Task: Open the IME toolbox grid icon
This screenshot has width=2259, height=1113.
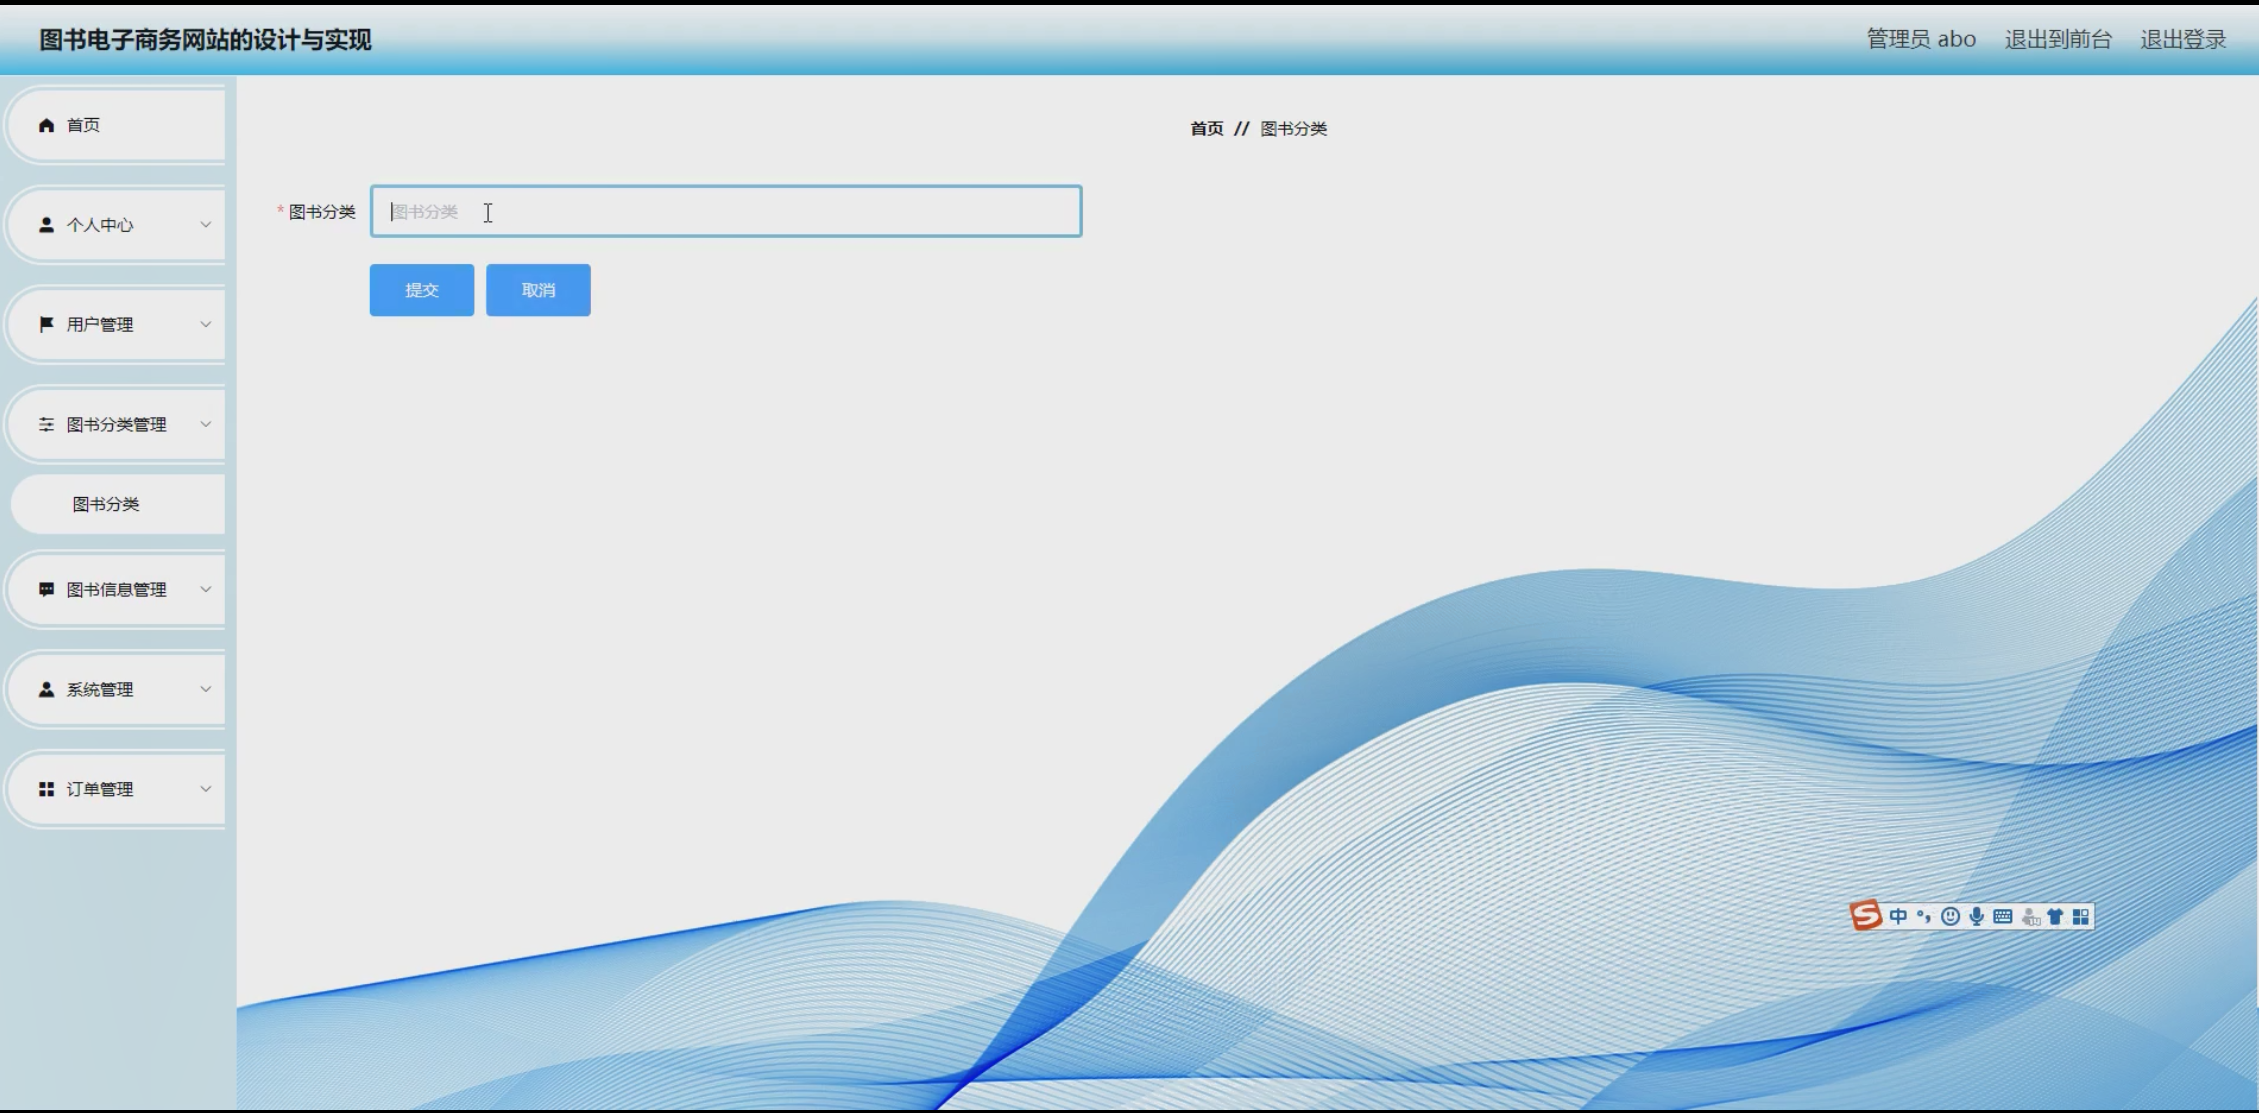Action: (2081, 916)
